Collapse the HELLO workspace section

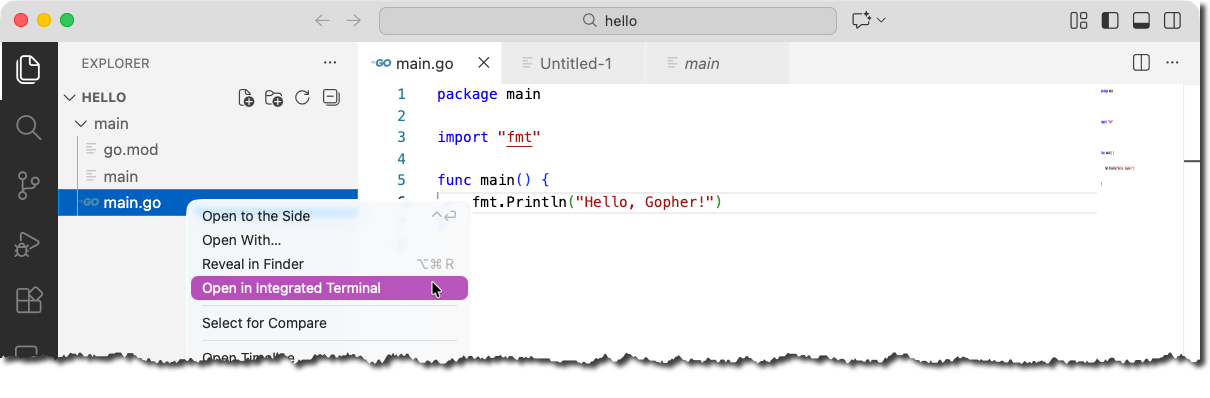69,98
